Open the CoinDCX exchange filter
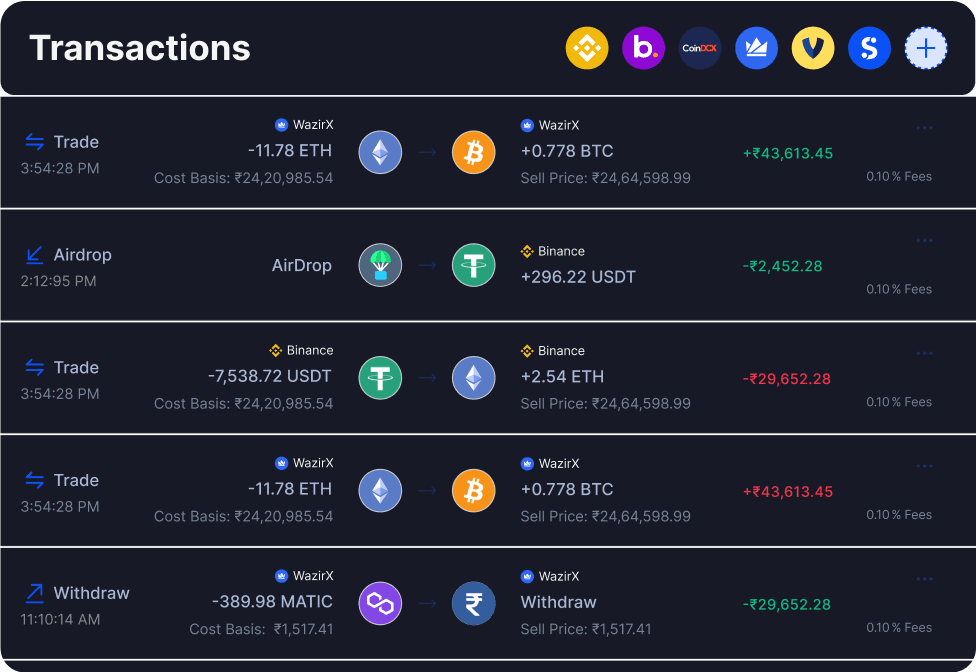This screenshot has width=976, height=672. [700, 47]
